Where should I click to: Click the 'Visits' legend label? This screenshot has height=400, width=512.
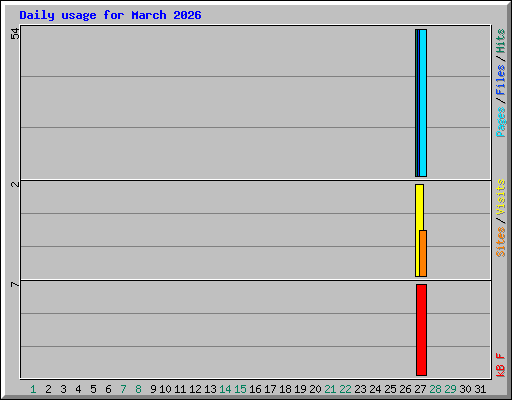[501, 197]
